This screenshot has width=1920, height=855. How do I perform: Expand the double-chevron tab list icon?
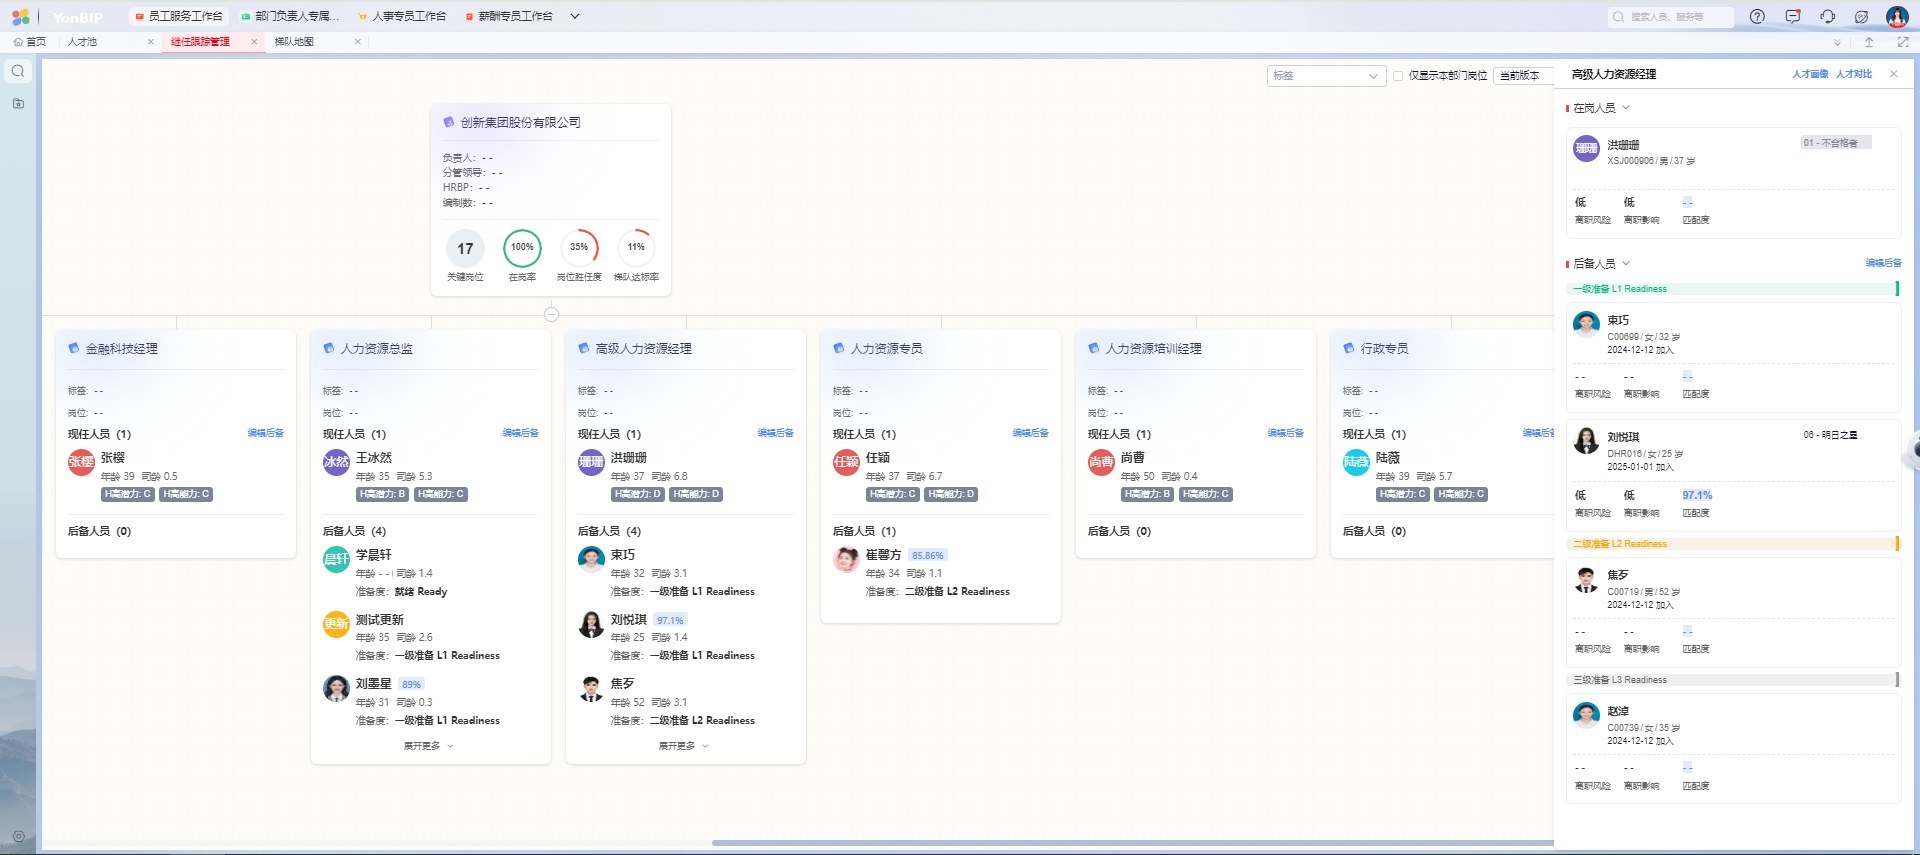click(x=1837, y=42)
